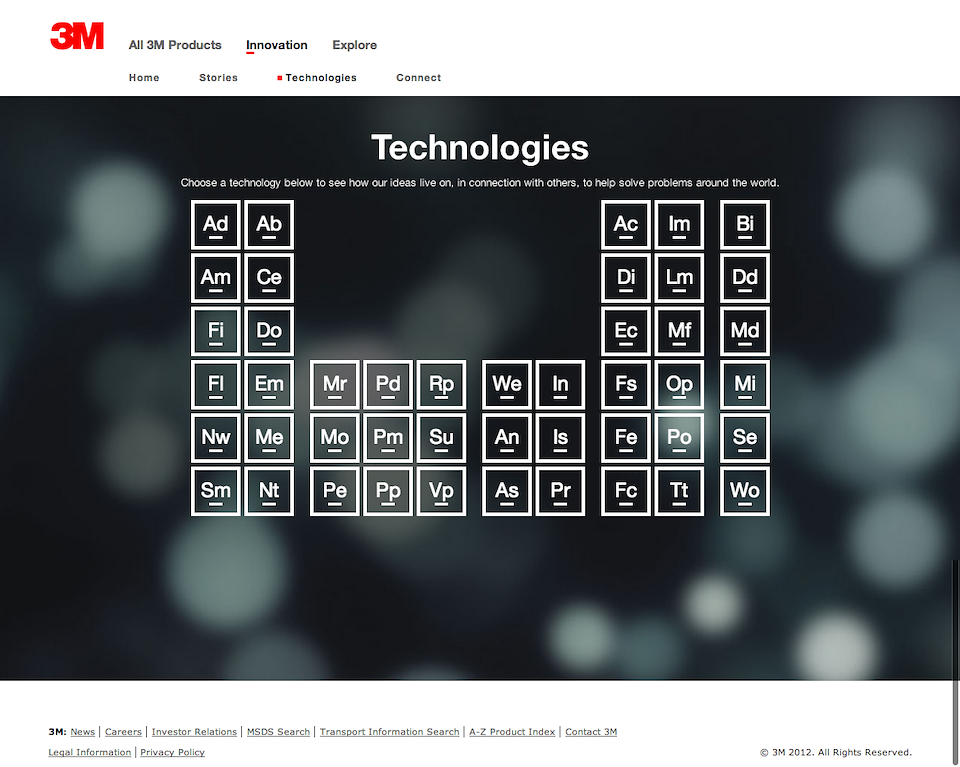Viewport: 960px width, 767px height.
Task: Open the We technology tile
Action: (507, 384)
